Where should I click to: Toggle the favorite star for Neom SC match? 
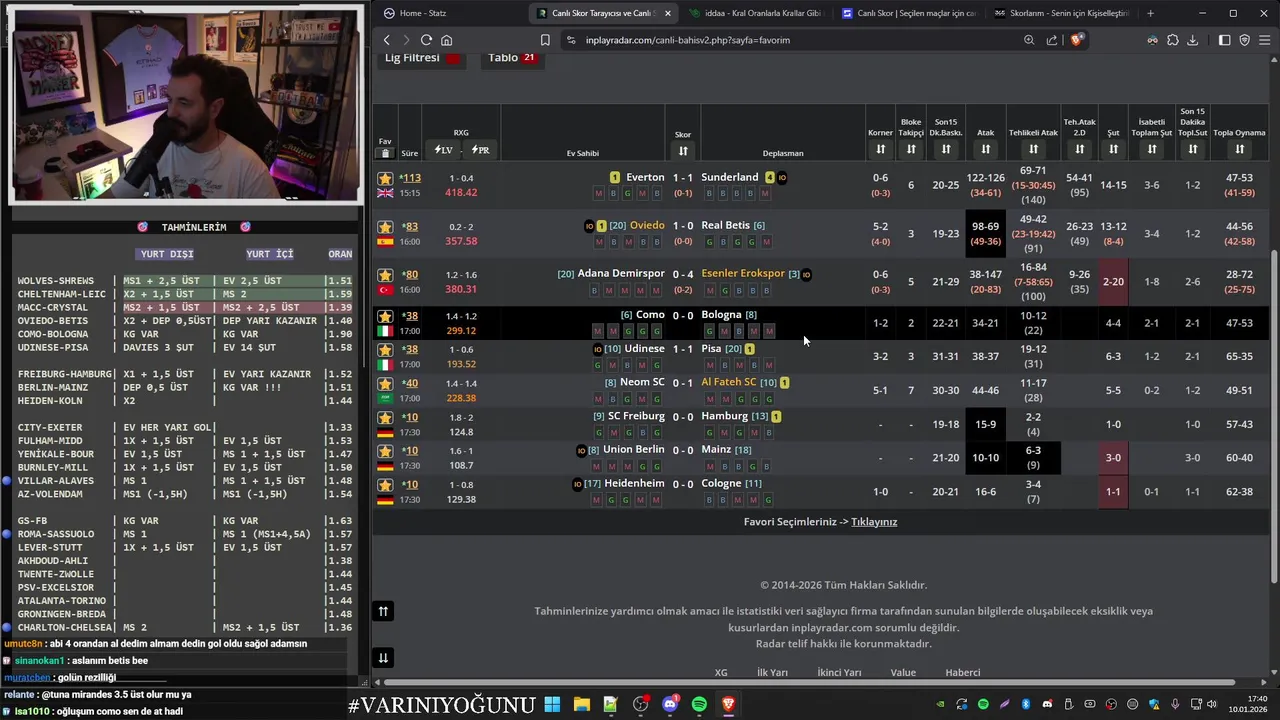[385, 384]
